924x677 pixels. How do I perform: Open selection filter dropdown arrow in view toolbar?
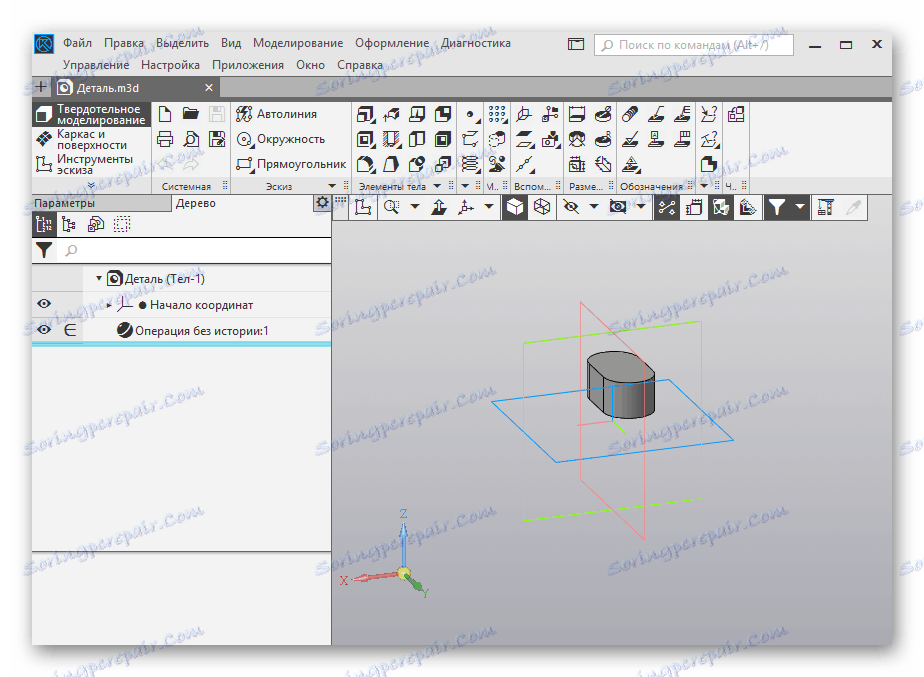point(800,207)
